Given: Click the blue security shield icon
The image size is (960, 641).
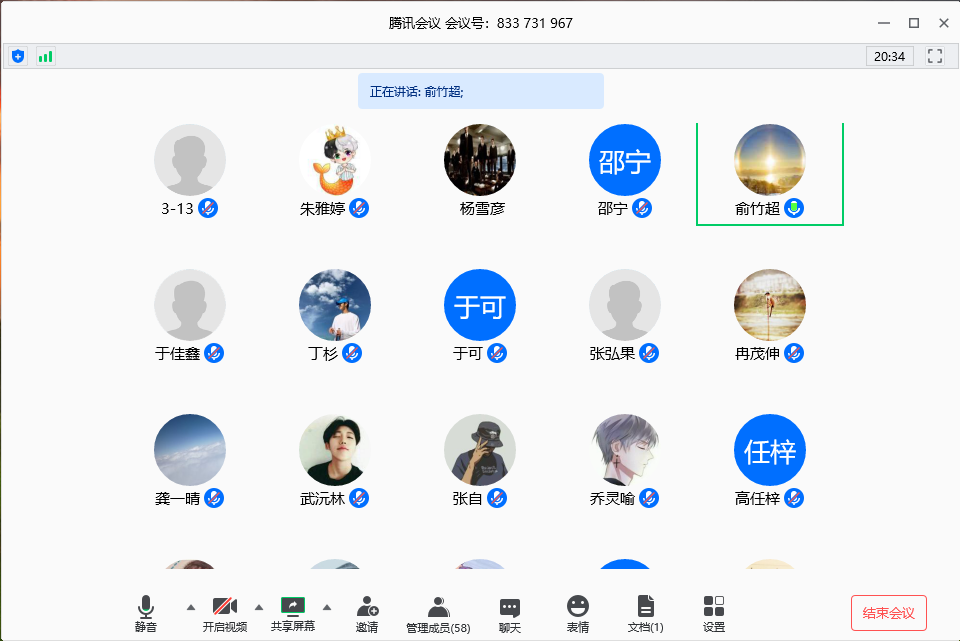Looking at the screenshot, I should (17, 56).
